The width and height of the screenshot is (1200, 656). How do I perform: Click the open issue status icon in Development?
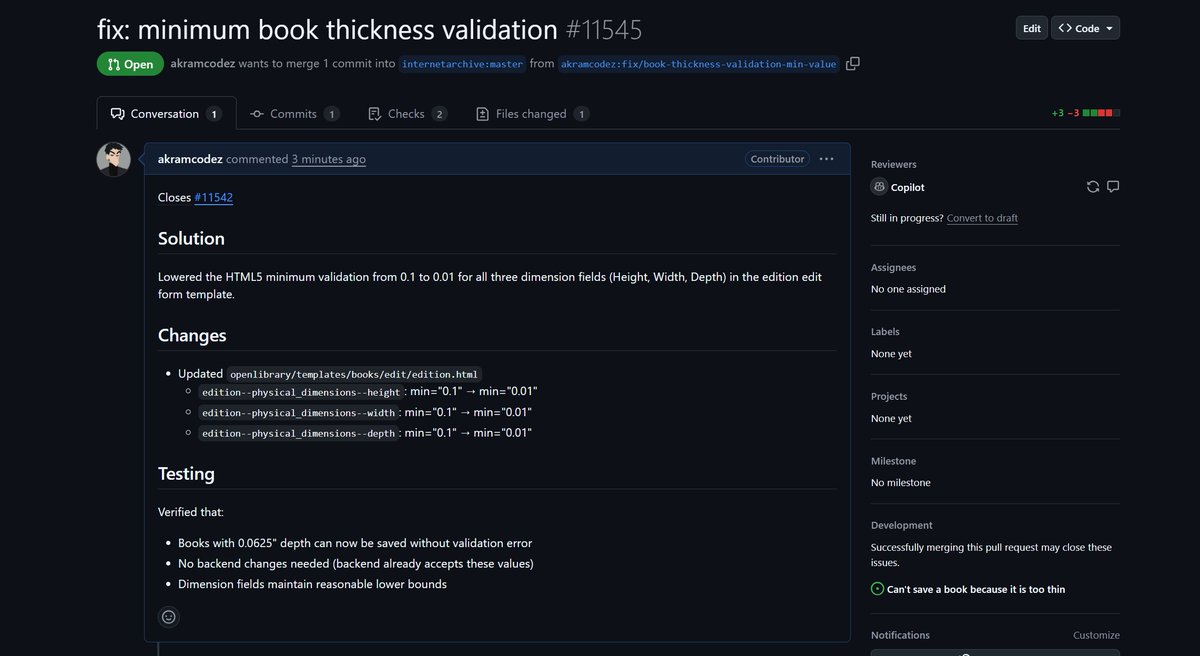pos(877,589)
